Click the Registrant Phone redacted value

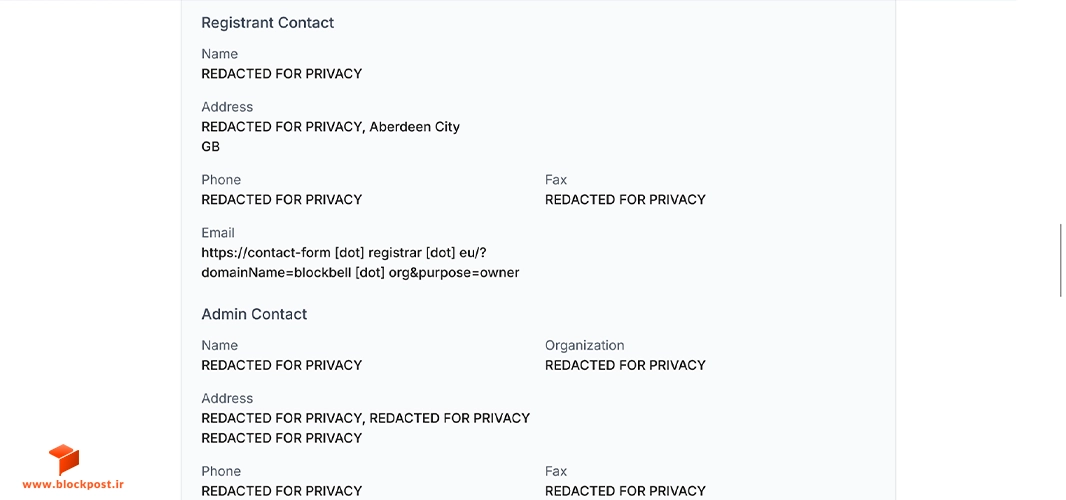click(281, 200)
